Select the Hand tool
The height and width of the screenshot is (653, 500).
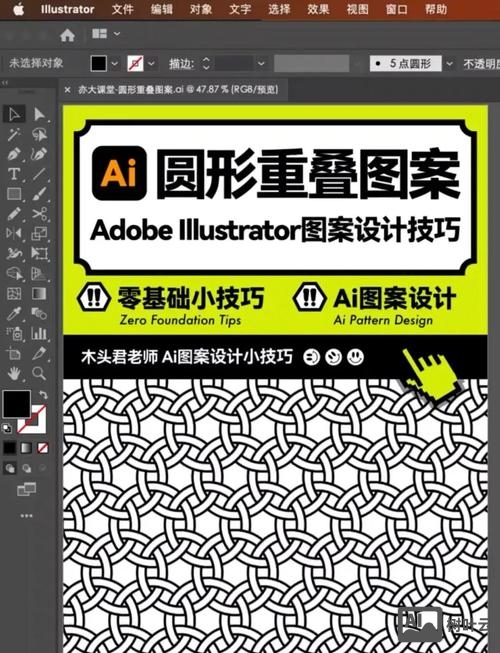14,374
